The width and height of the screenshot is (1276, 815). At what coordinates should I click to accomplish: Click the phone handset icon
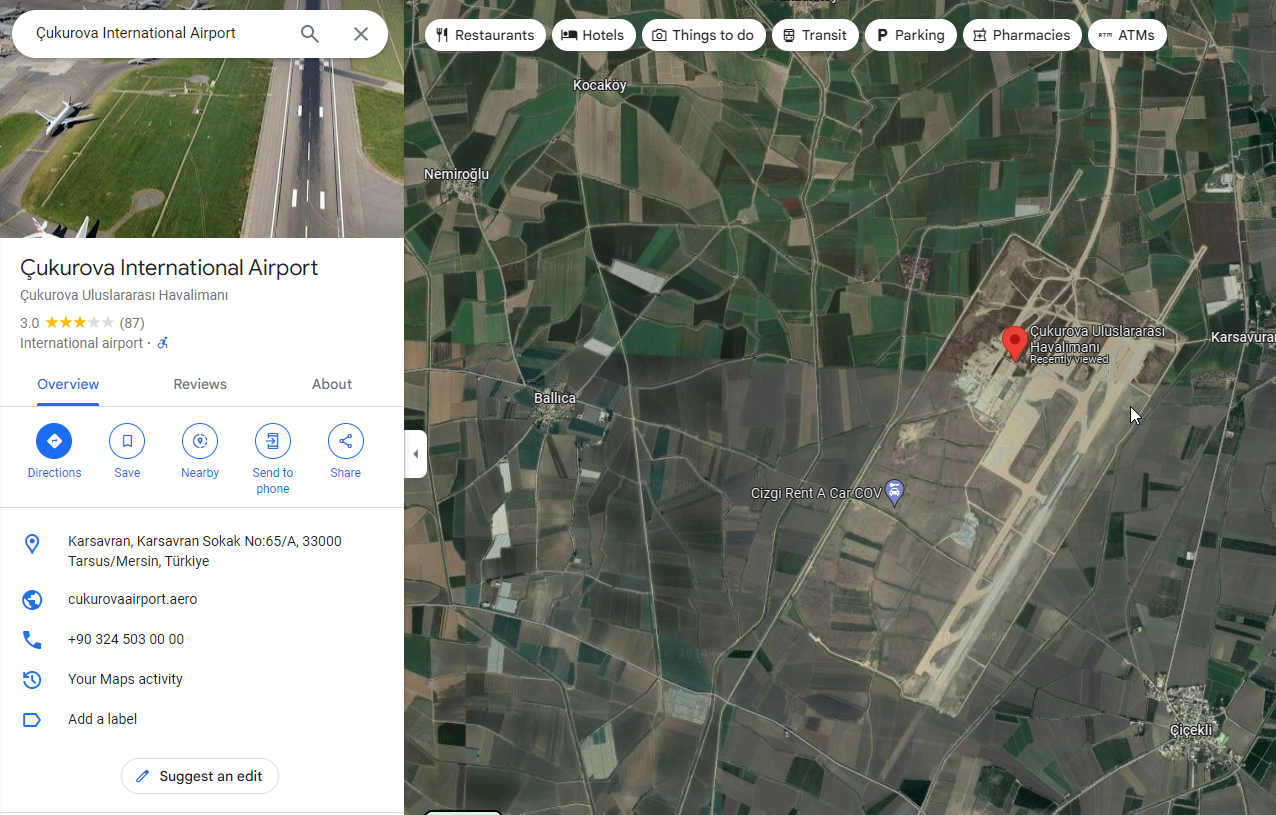32,640
